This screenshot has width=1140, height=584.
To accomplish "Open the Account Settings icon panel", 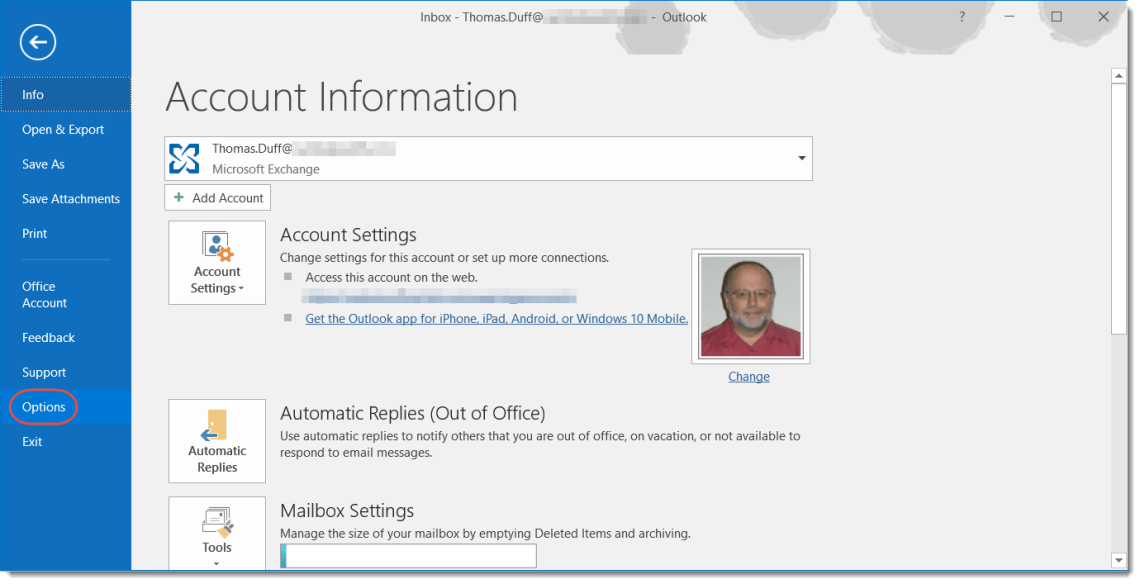I will pyautogui.click(x=217, y=262).
